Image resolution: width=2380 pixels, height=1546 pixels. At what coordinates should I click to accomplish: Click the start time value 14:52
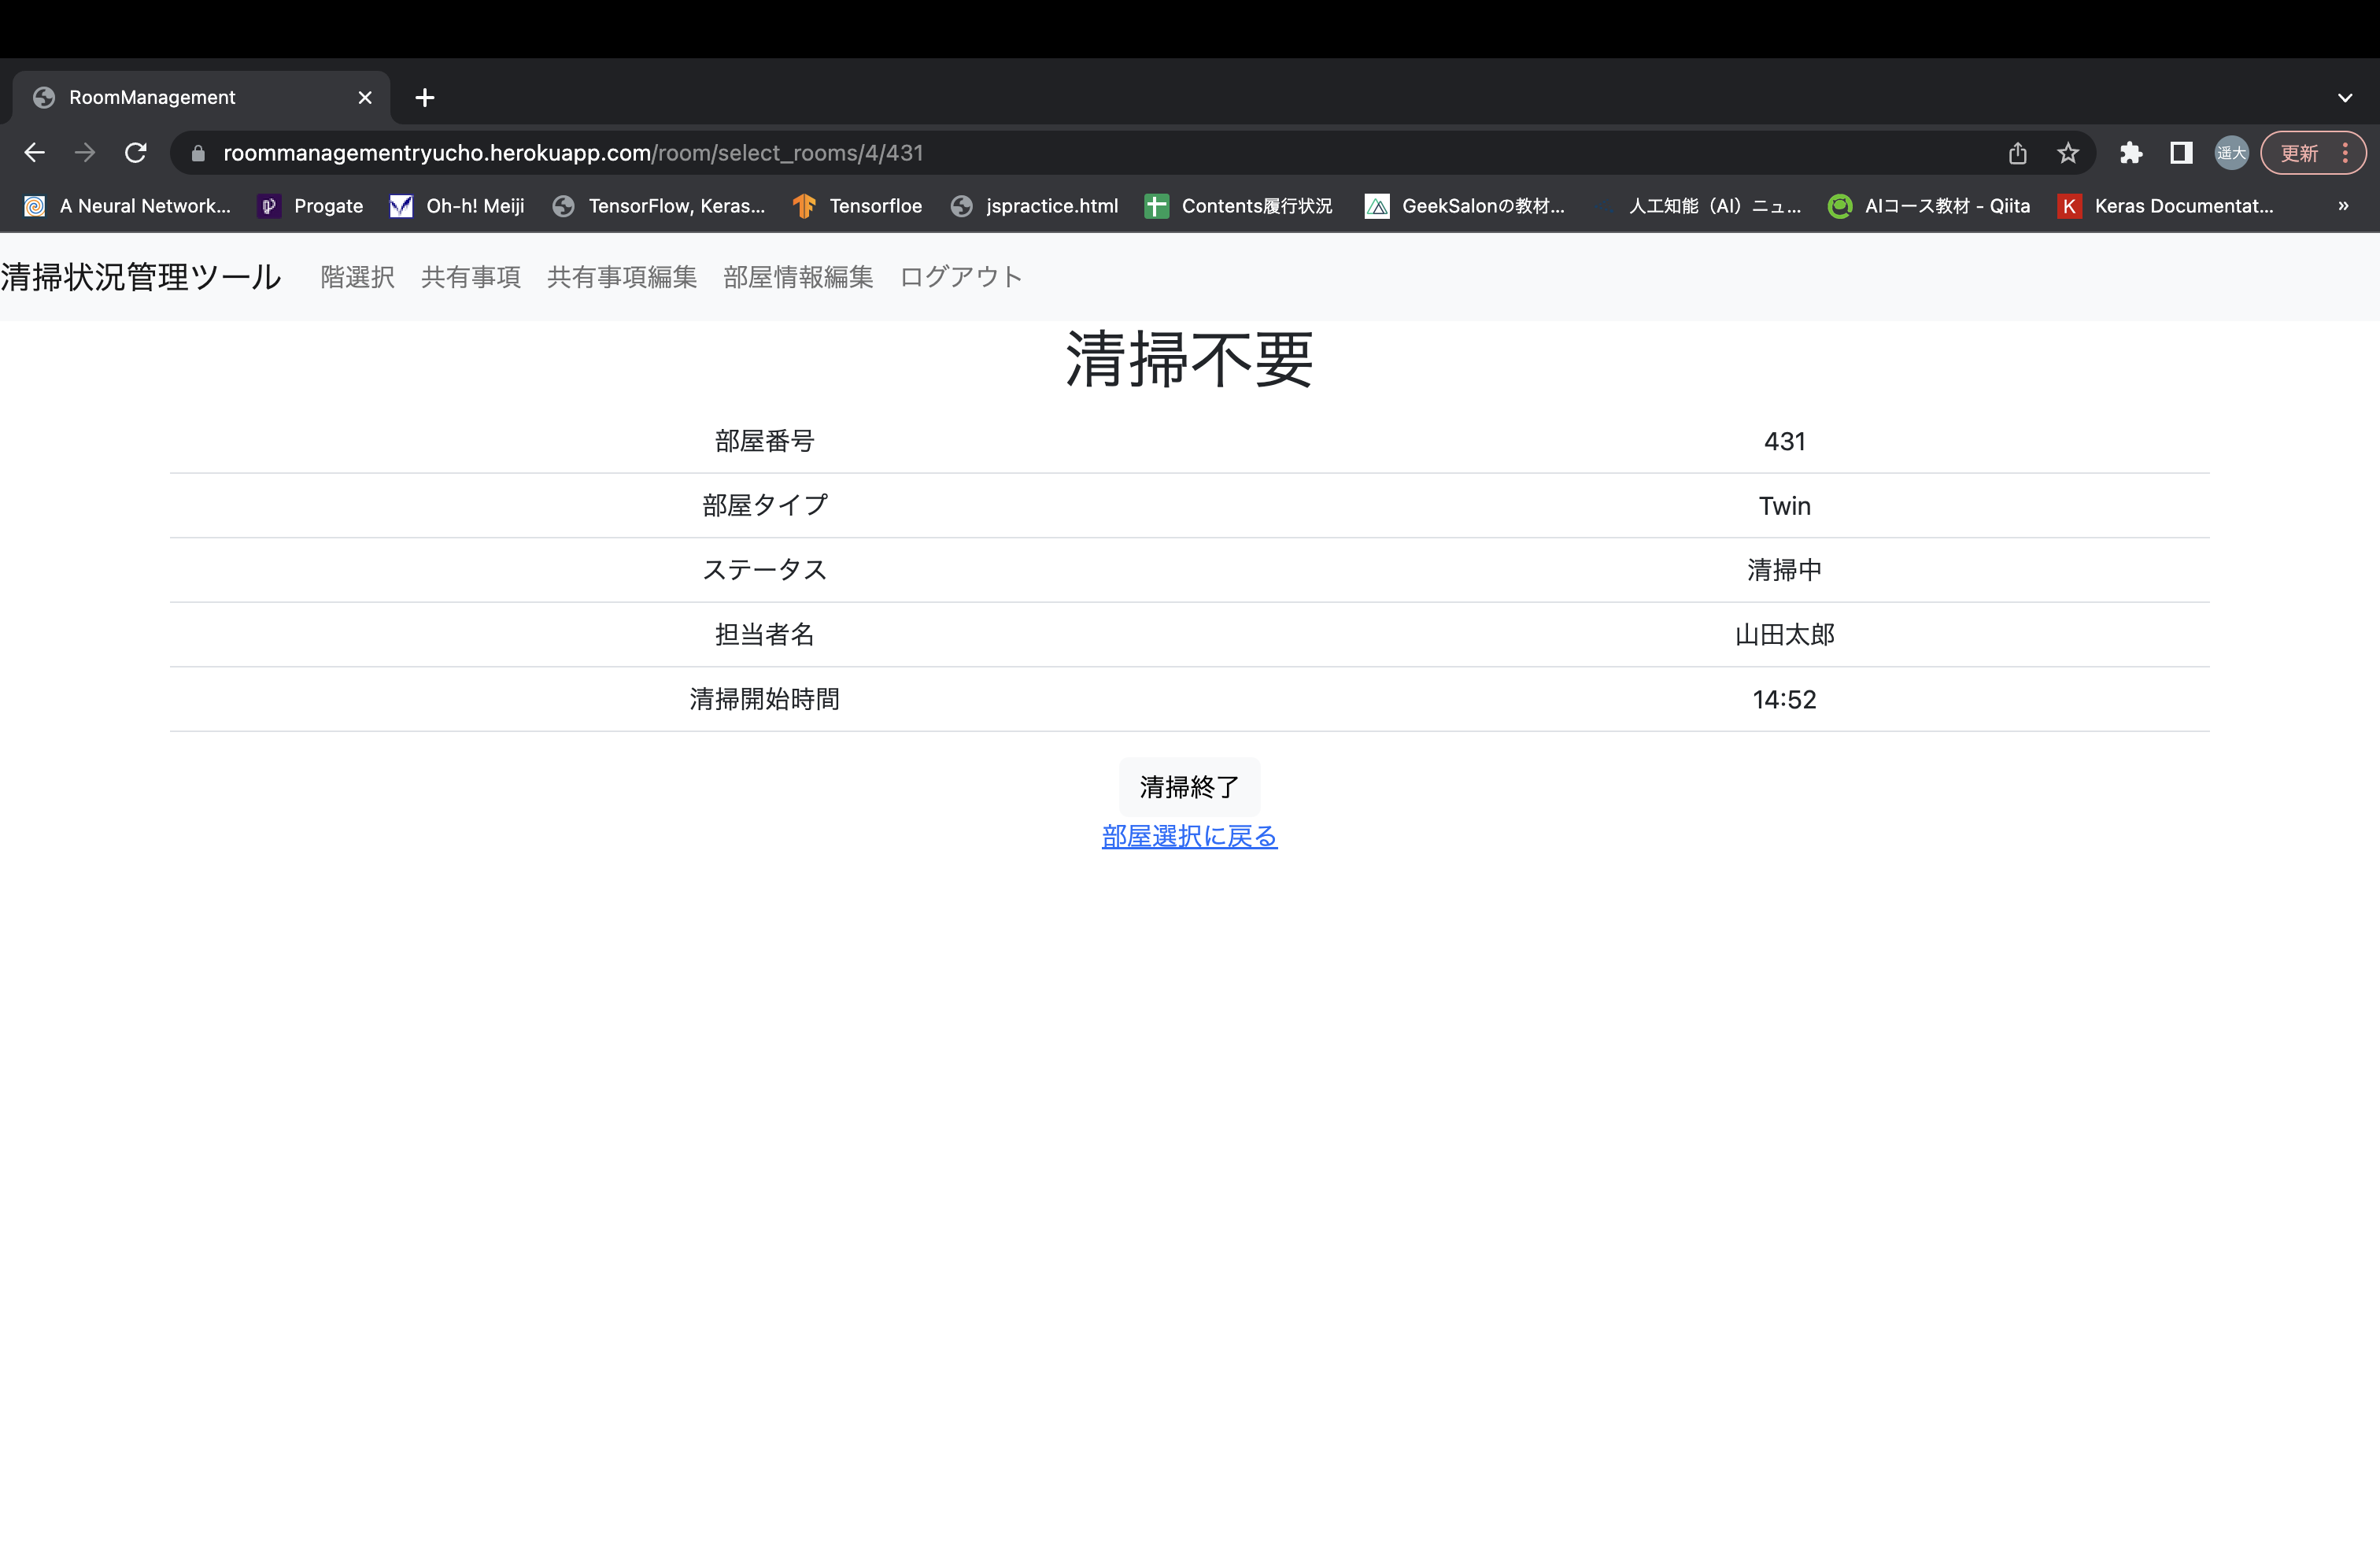point(1785,699)
